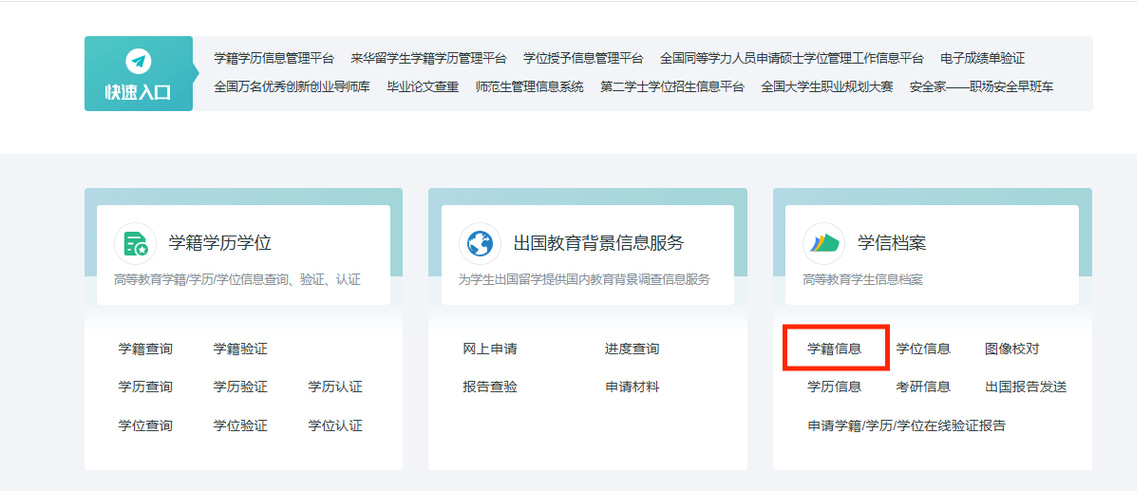Click the 快速入口 label

pos(138,93)
